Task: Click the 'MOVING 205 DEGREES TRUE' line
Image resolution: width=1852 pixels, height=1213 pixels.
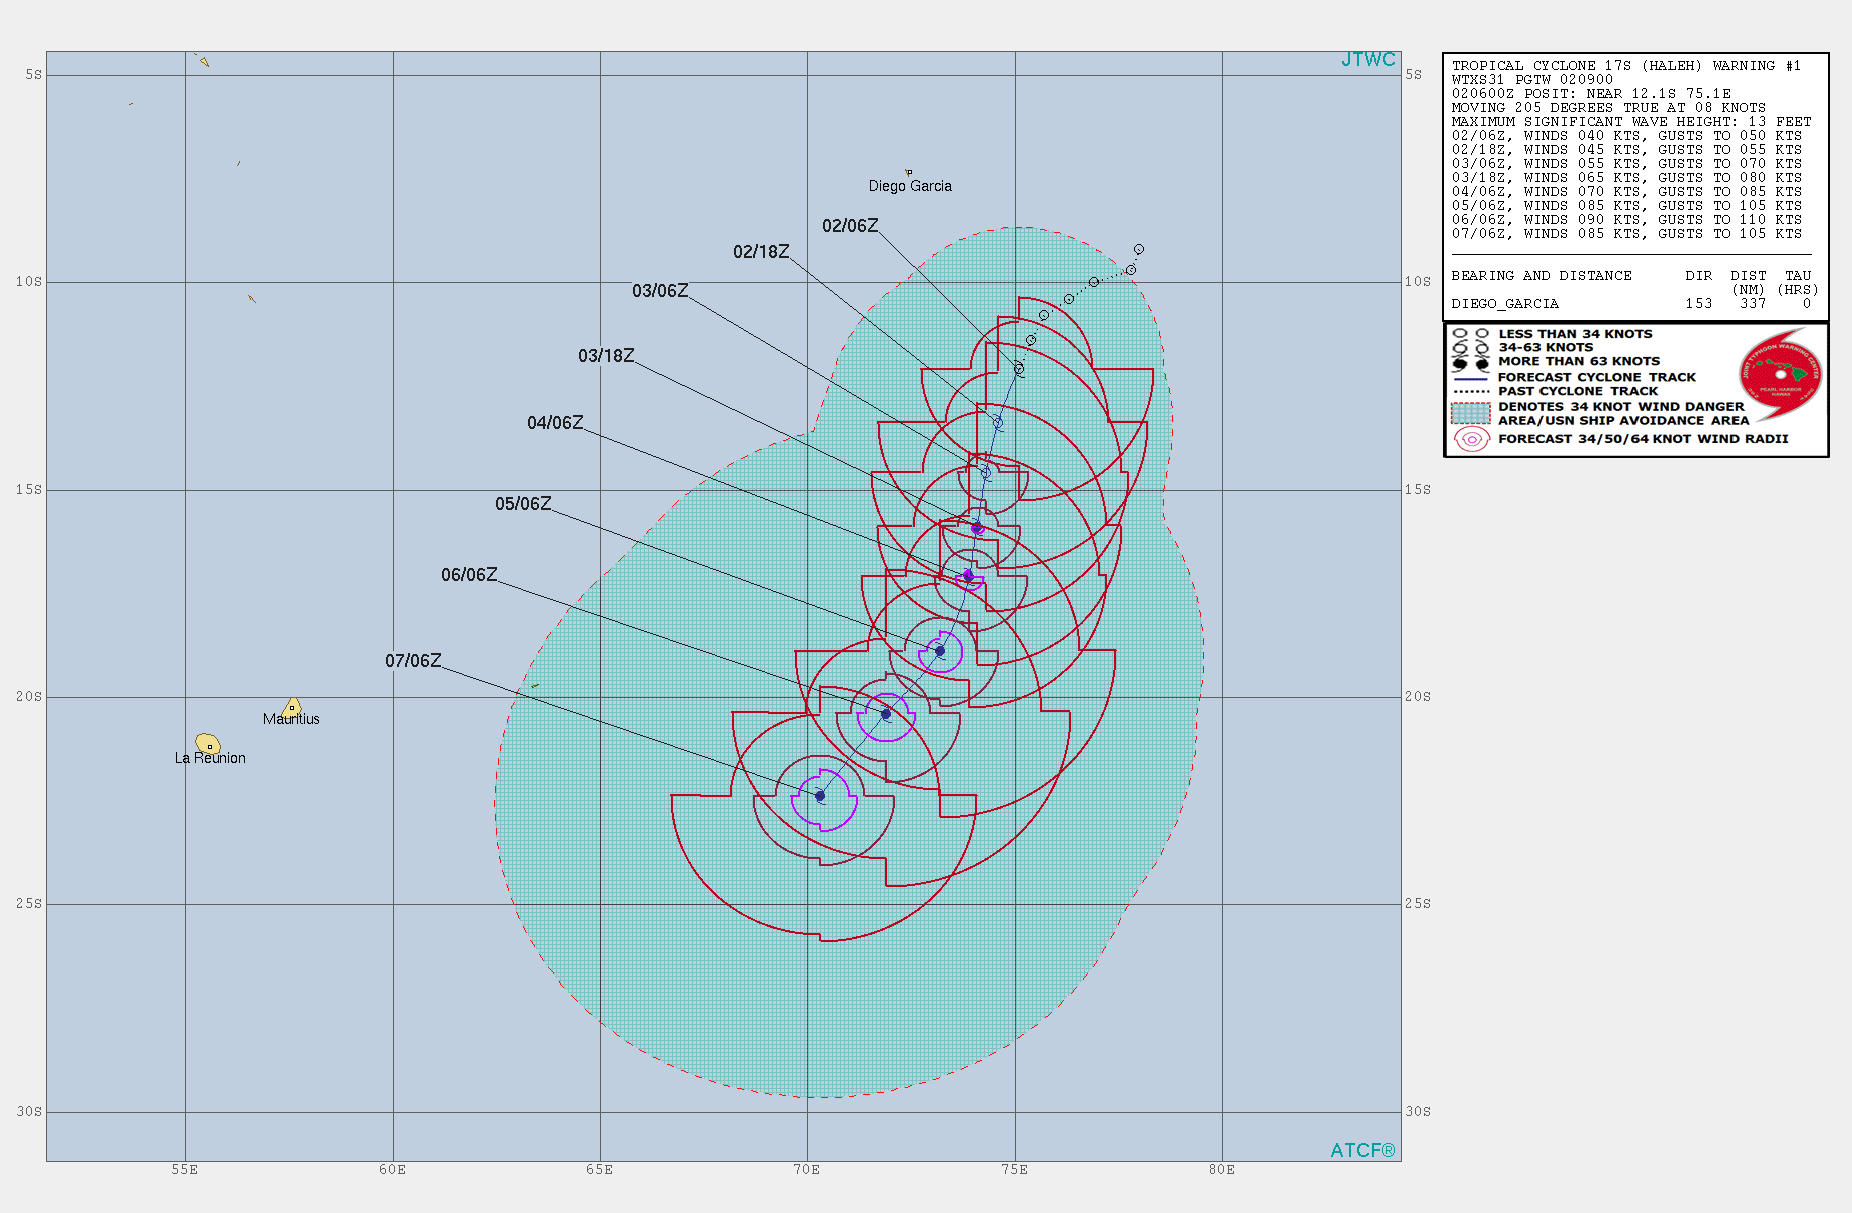Action: pos(1609,108)
